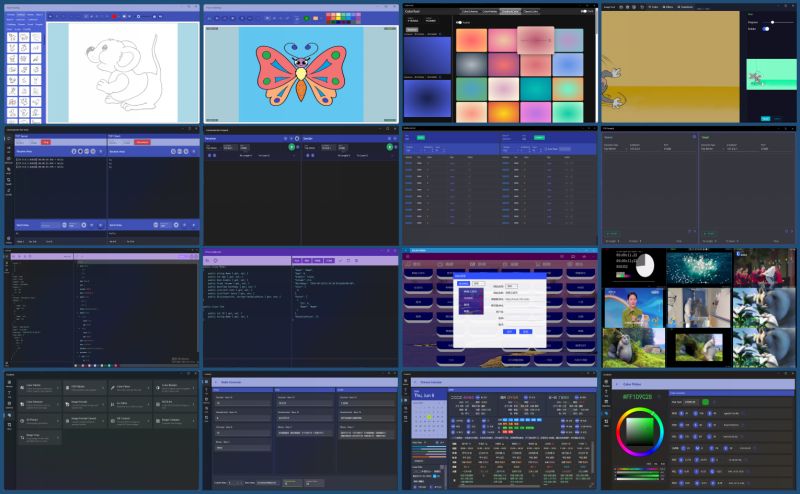Click the hex color code text
The image size is (800, 494).
point(637,397)
